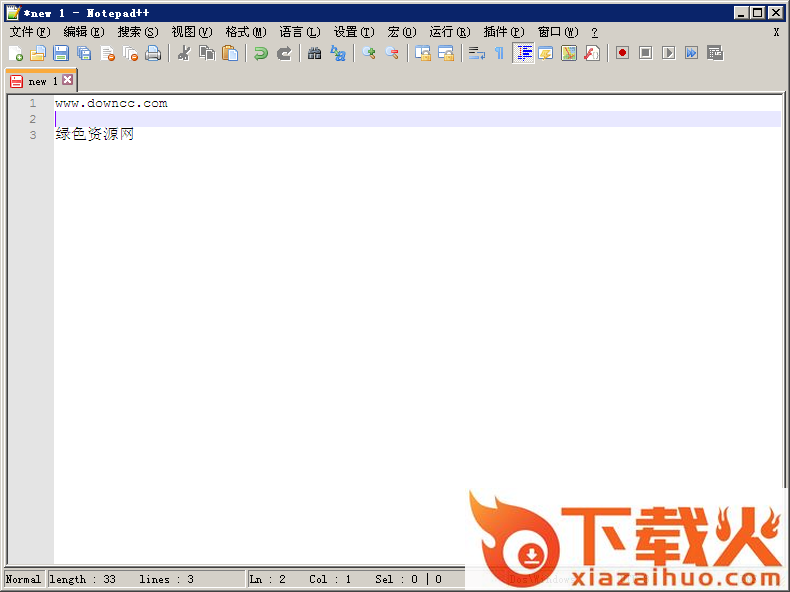
Task: Open the document map toolbar icon
Action: coord(569,53)
